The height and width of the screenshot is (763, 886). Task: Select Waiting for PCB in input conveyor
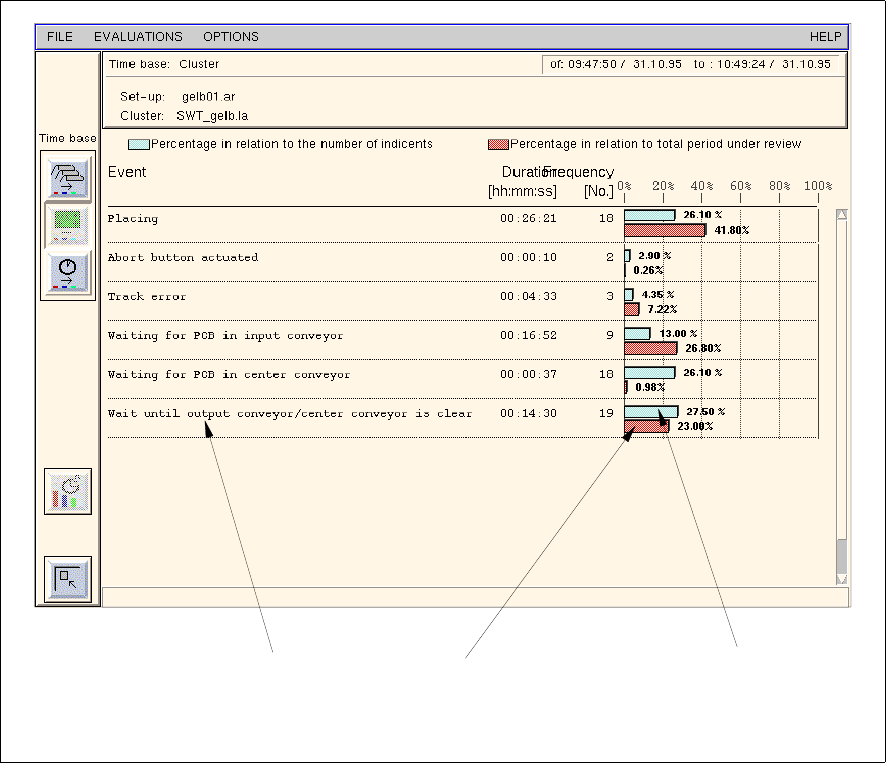pos(225,336)
